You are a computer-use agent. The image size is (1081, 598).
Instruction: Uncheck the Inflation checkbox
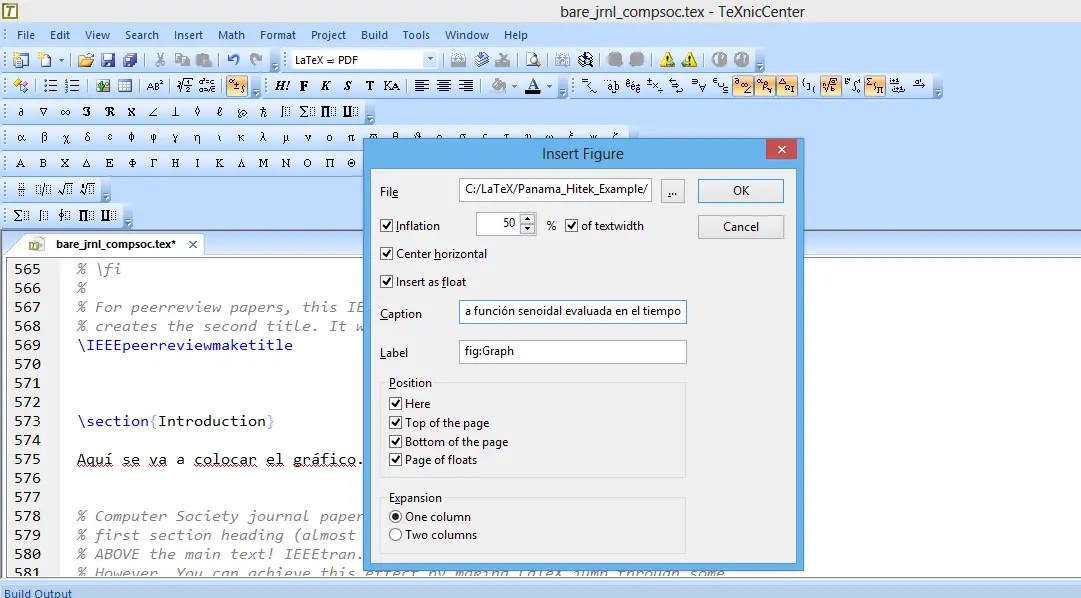pyautogui.click(x=389, y=225)
